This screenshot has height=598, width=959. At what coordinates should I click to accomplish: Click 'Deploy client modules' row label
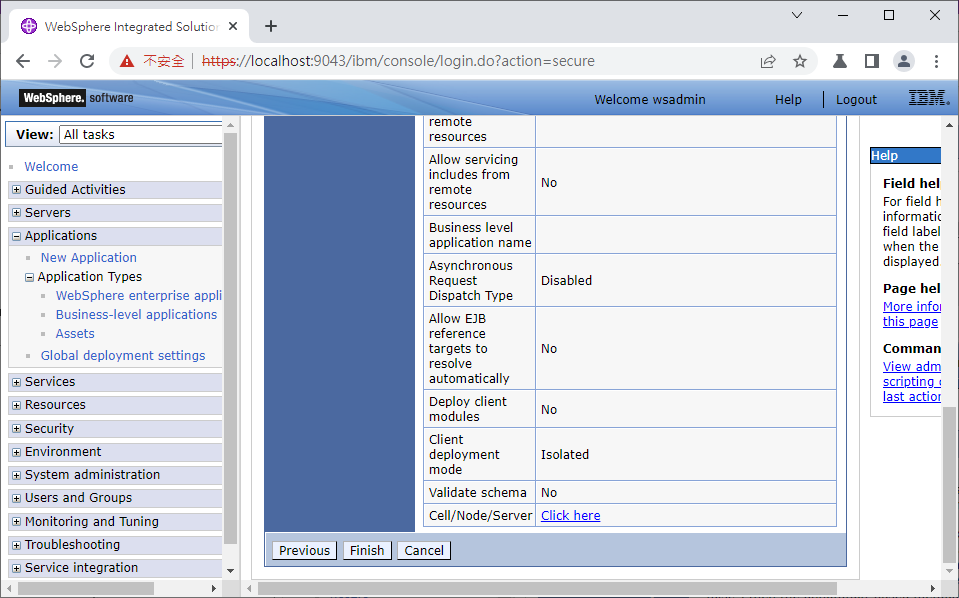point(468,409)
